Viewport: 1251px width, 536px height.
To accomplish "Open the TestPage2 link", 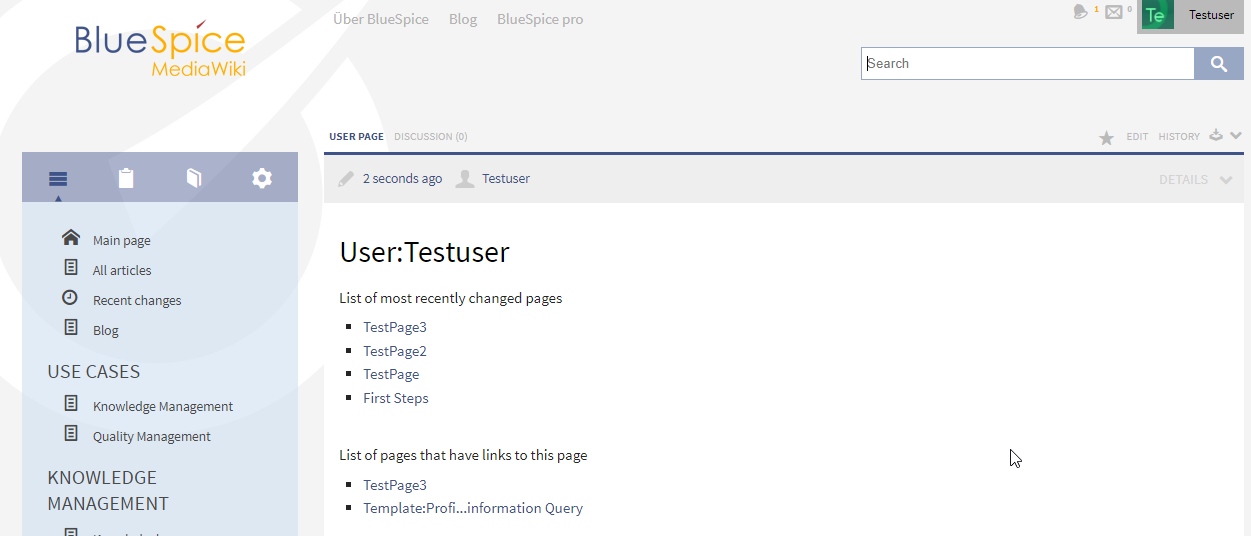I will pyautogui.click(x=394, y=351).
